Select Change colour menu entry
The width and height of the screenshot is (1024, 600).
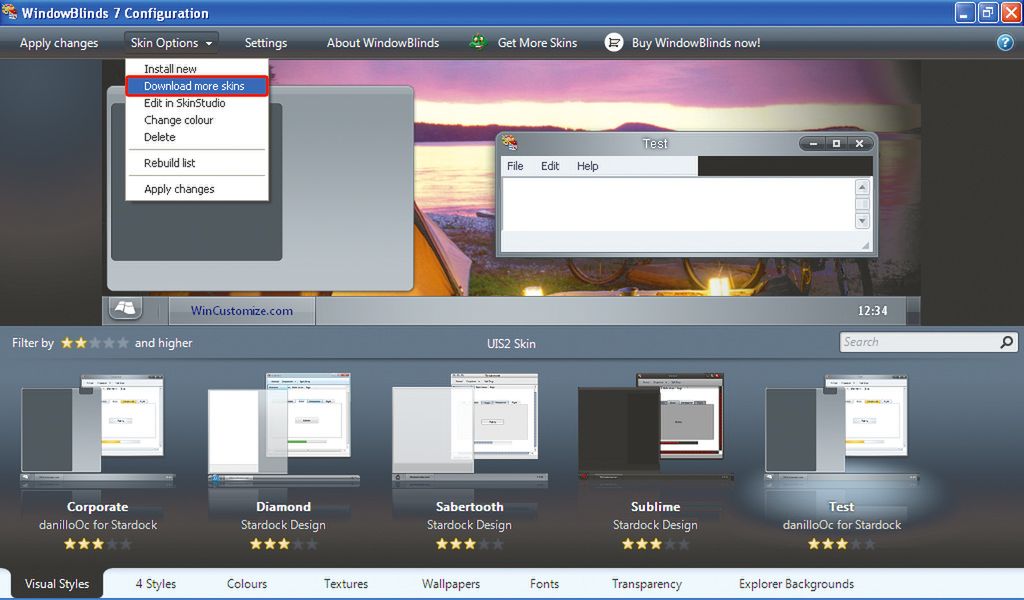coord(197,119)
